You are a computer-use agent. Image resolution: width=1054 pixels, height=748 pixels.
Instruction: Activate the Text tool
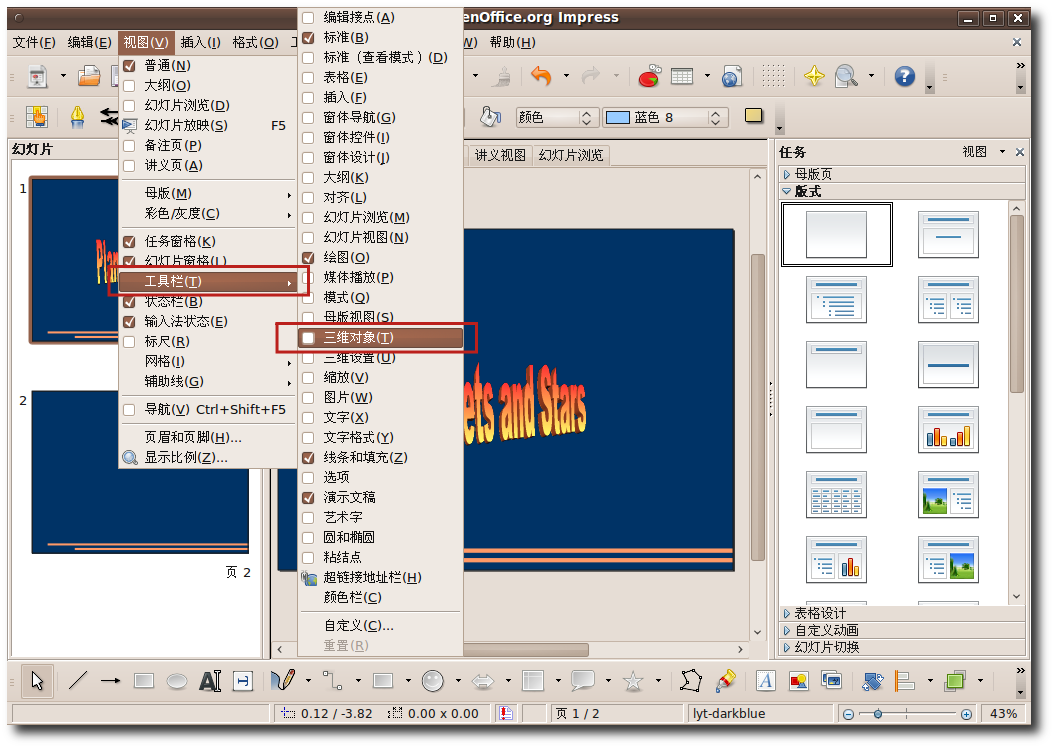coord(210,681)
